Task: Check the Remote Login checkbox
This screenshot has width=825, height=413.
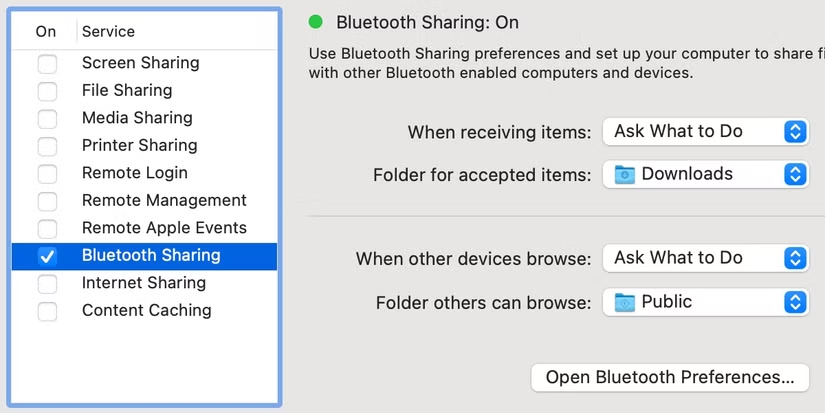Action: 47,174
